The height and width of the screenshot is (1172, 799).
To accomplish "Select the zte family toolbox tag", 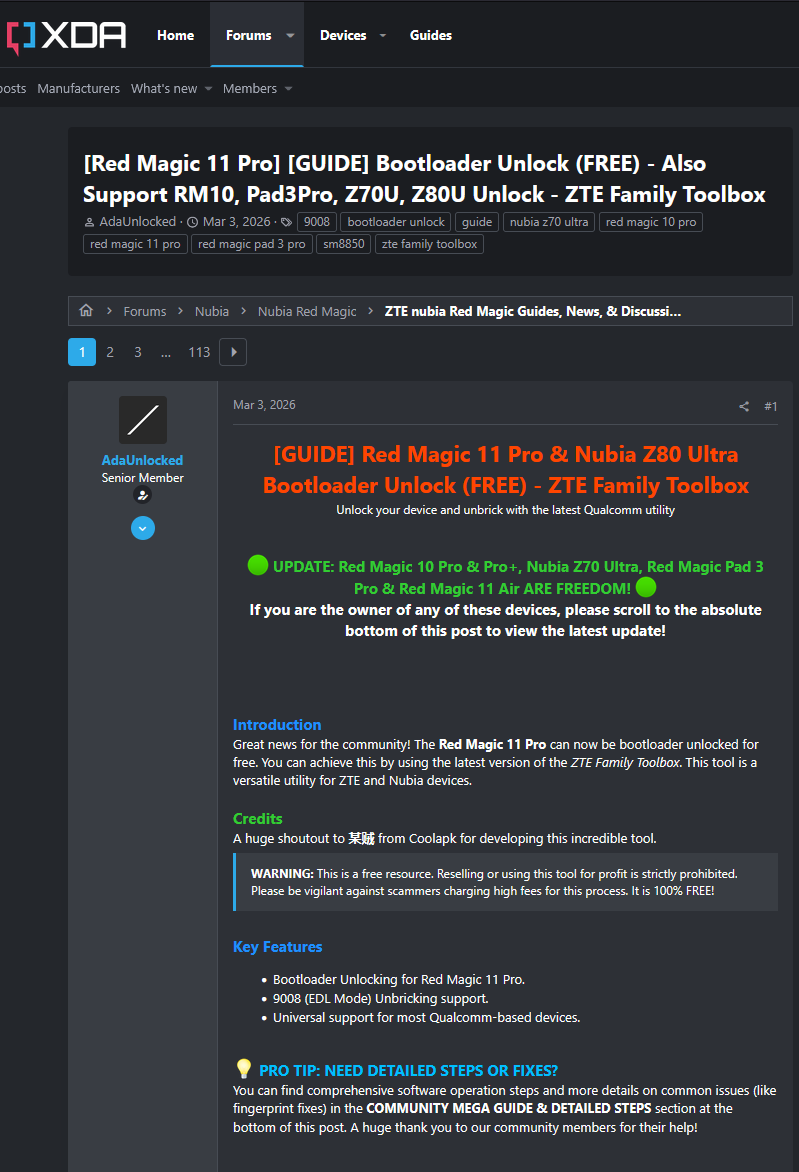I will point(430,244).
